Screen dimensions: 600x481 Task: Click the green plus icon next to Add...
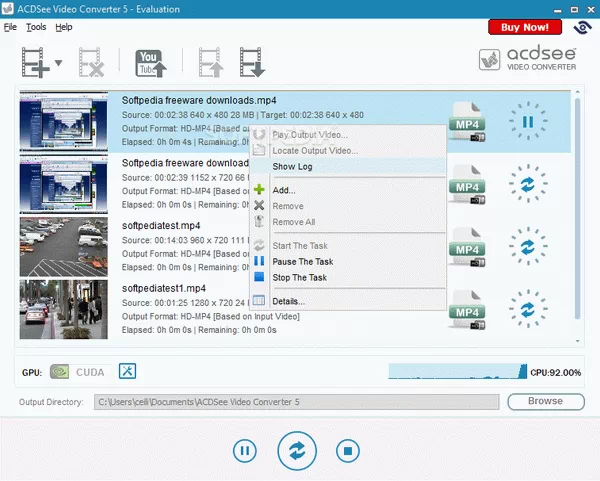(259, 189)
